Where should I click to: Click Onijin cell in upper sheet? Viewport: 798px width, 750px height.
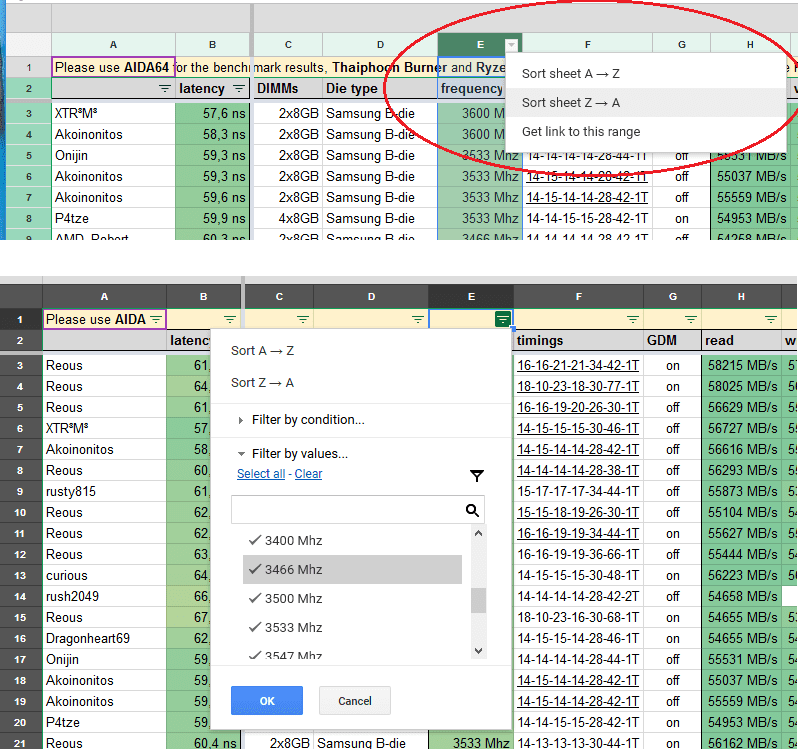click(x=113, y=155)
